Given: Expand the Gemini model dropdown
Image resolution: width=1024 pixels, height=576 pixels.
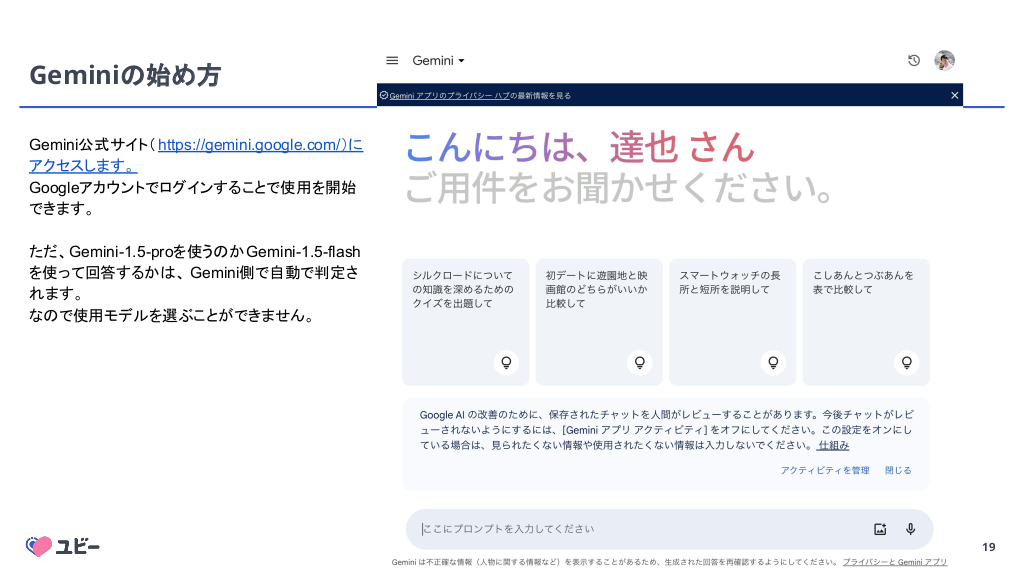Looking at the screenshot, I should (x=439, y=61).
